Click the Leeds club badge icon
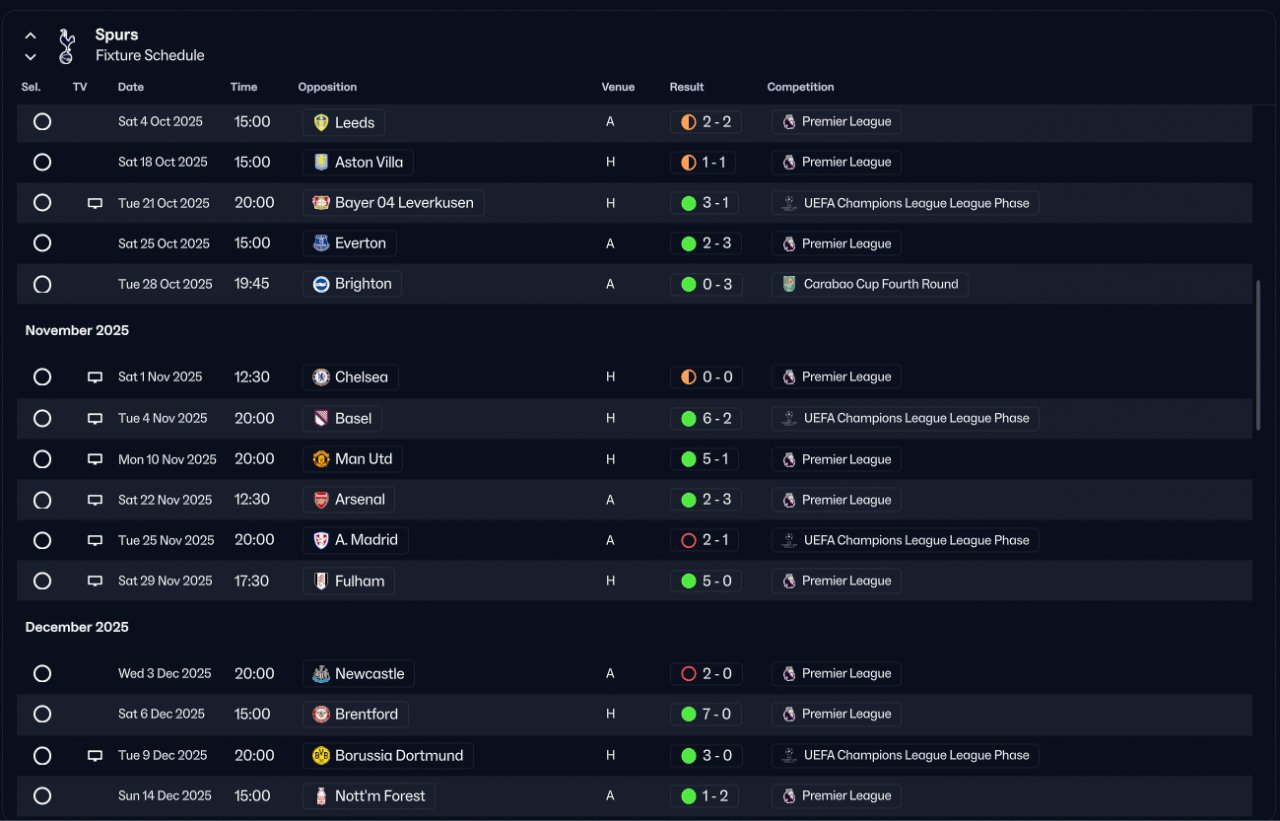1280x821 pixels. point(321,122)
